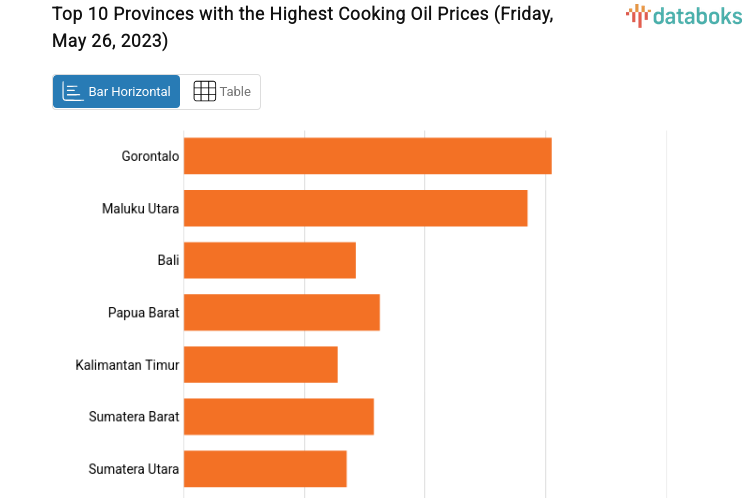Viewport: 753px width, 498px height.
Task: Switch to Table view
Action: point(222,92)
